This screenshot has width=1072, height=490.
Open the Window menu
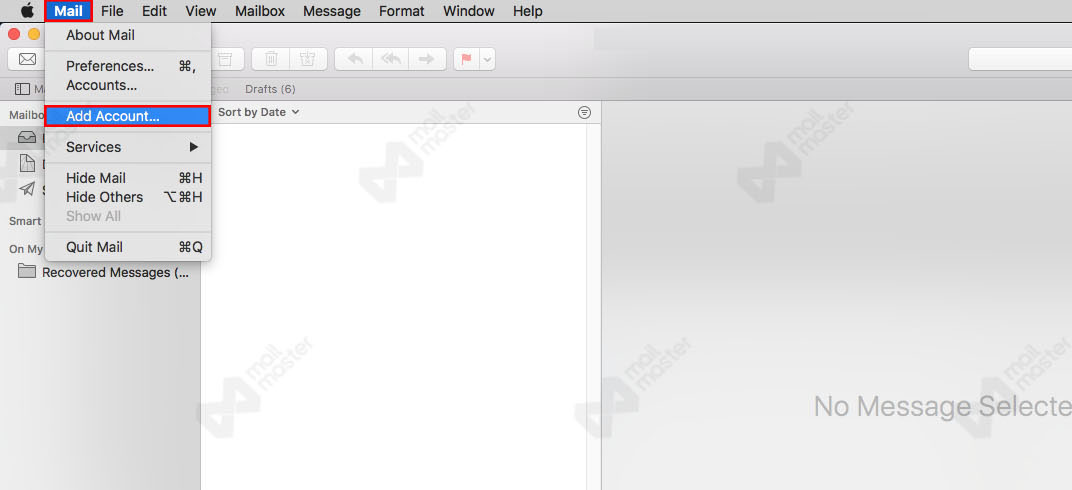[468, 11]
